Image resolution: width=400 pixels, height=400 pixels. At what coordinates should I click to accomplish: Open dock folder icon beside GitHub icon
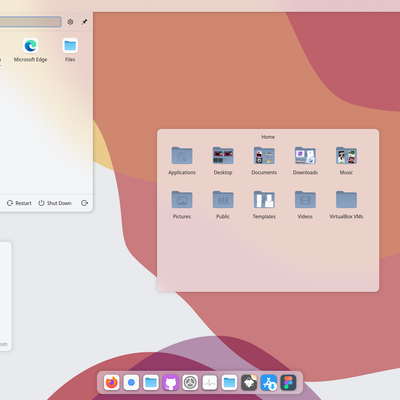(151, 383)
